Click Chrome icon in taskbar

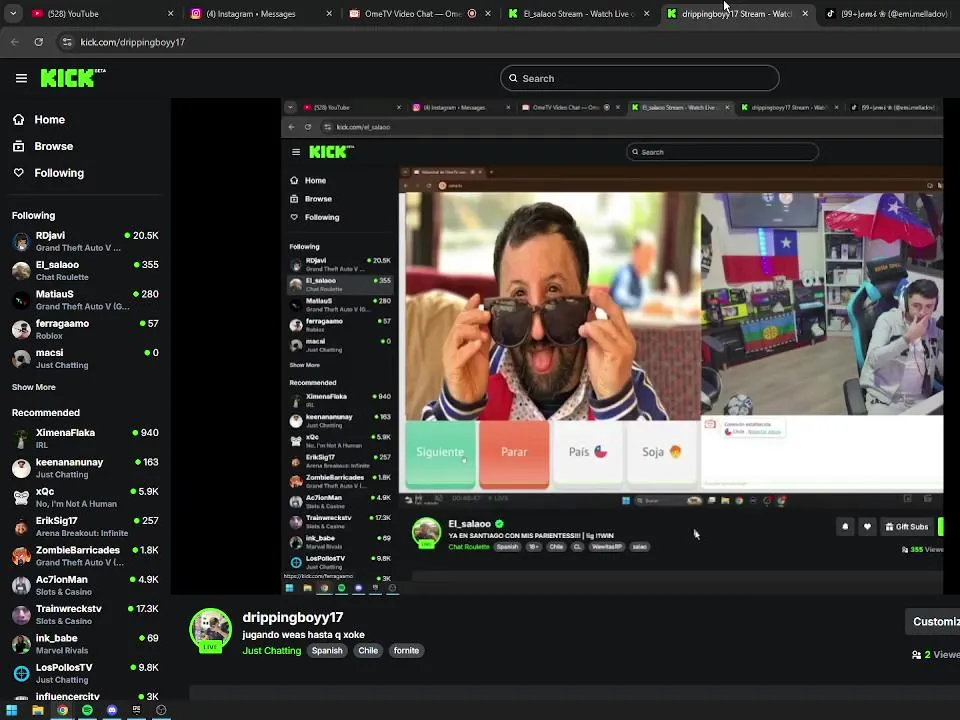62,710
